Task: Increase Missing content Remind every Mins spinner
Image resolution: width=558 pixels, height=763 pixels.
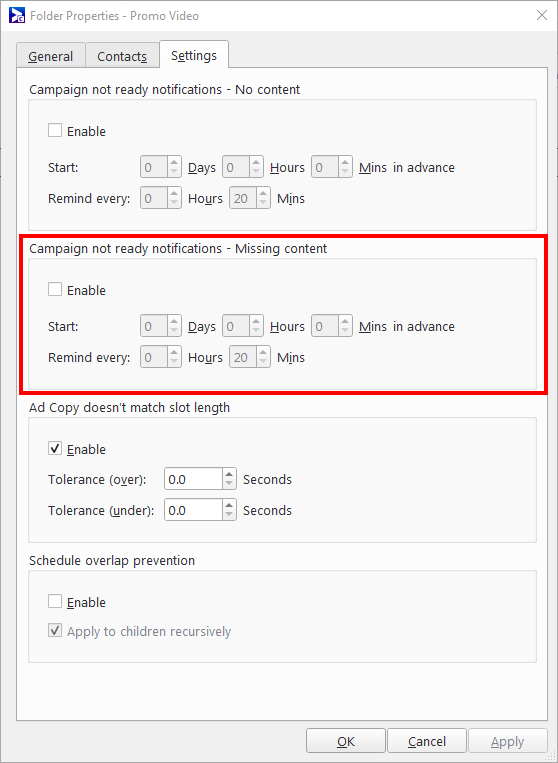Action: [263, 352]
